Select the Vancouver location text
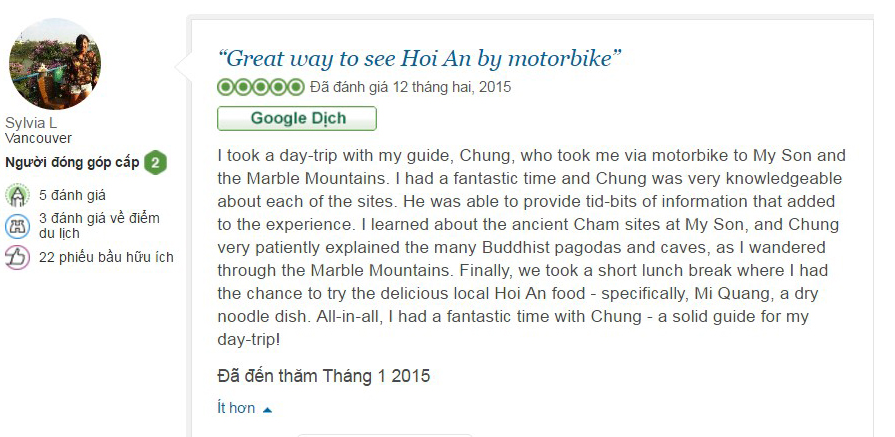895x437 pixels. [x=38, y=138]
